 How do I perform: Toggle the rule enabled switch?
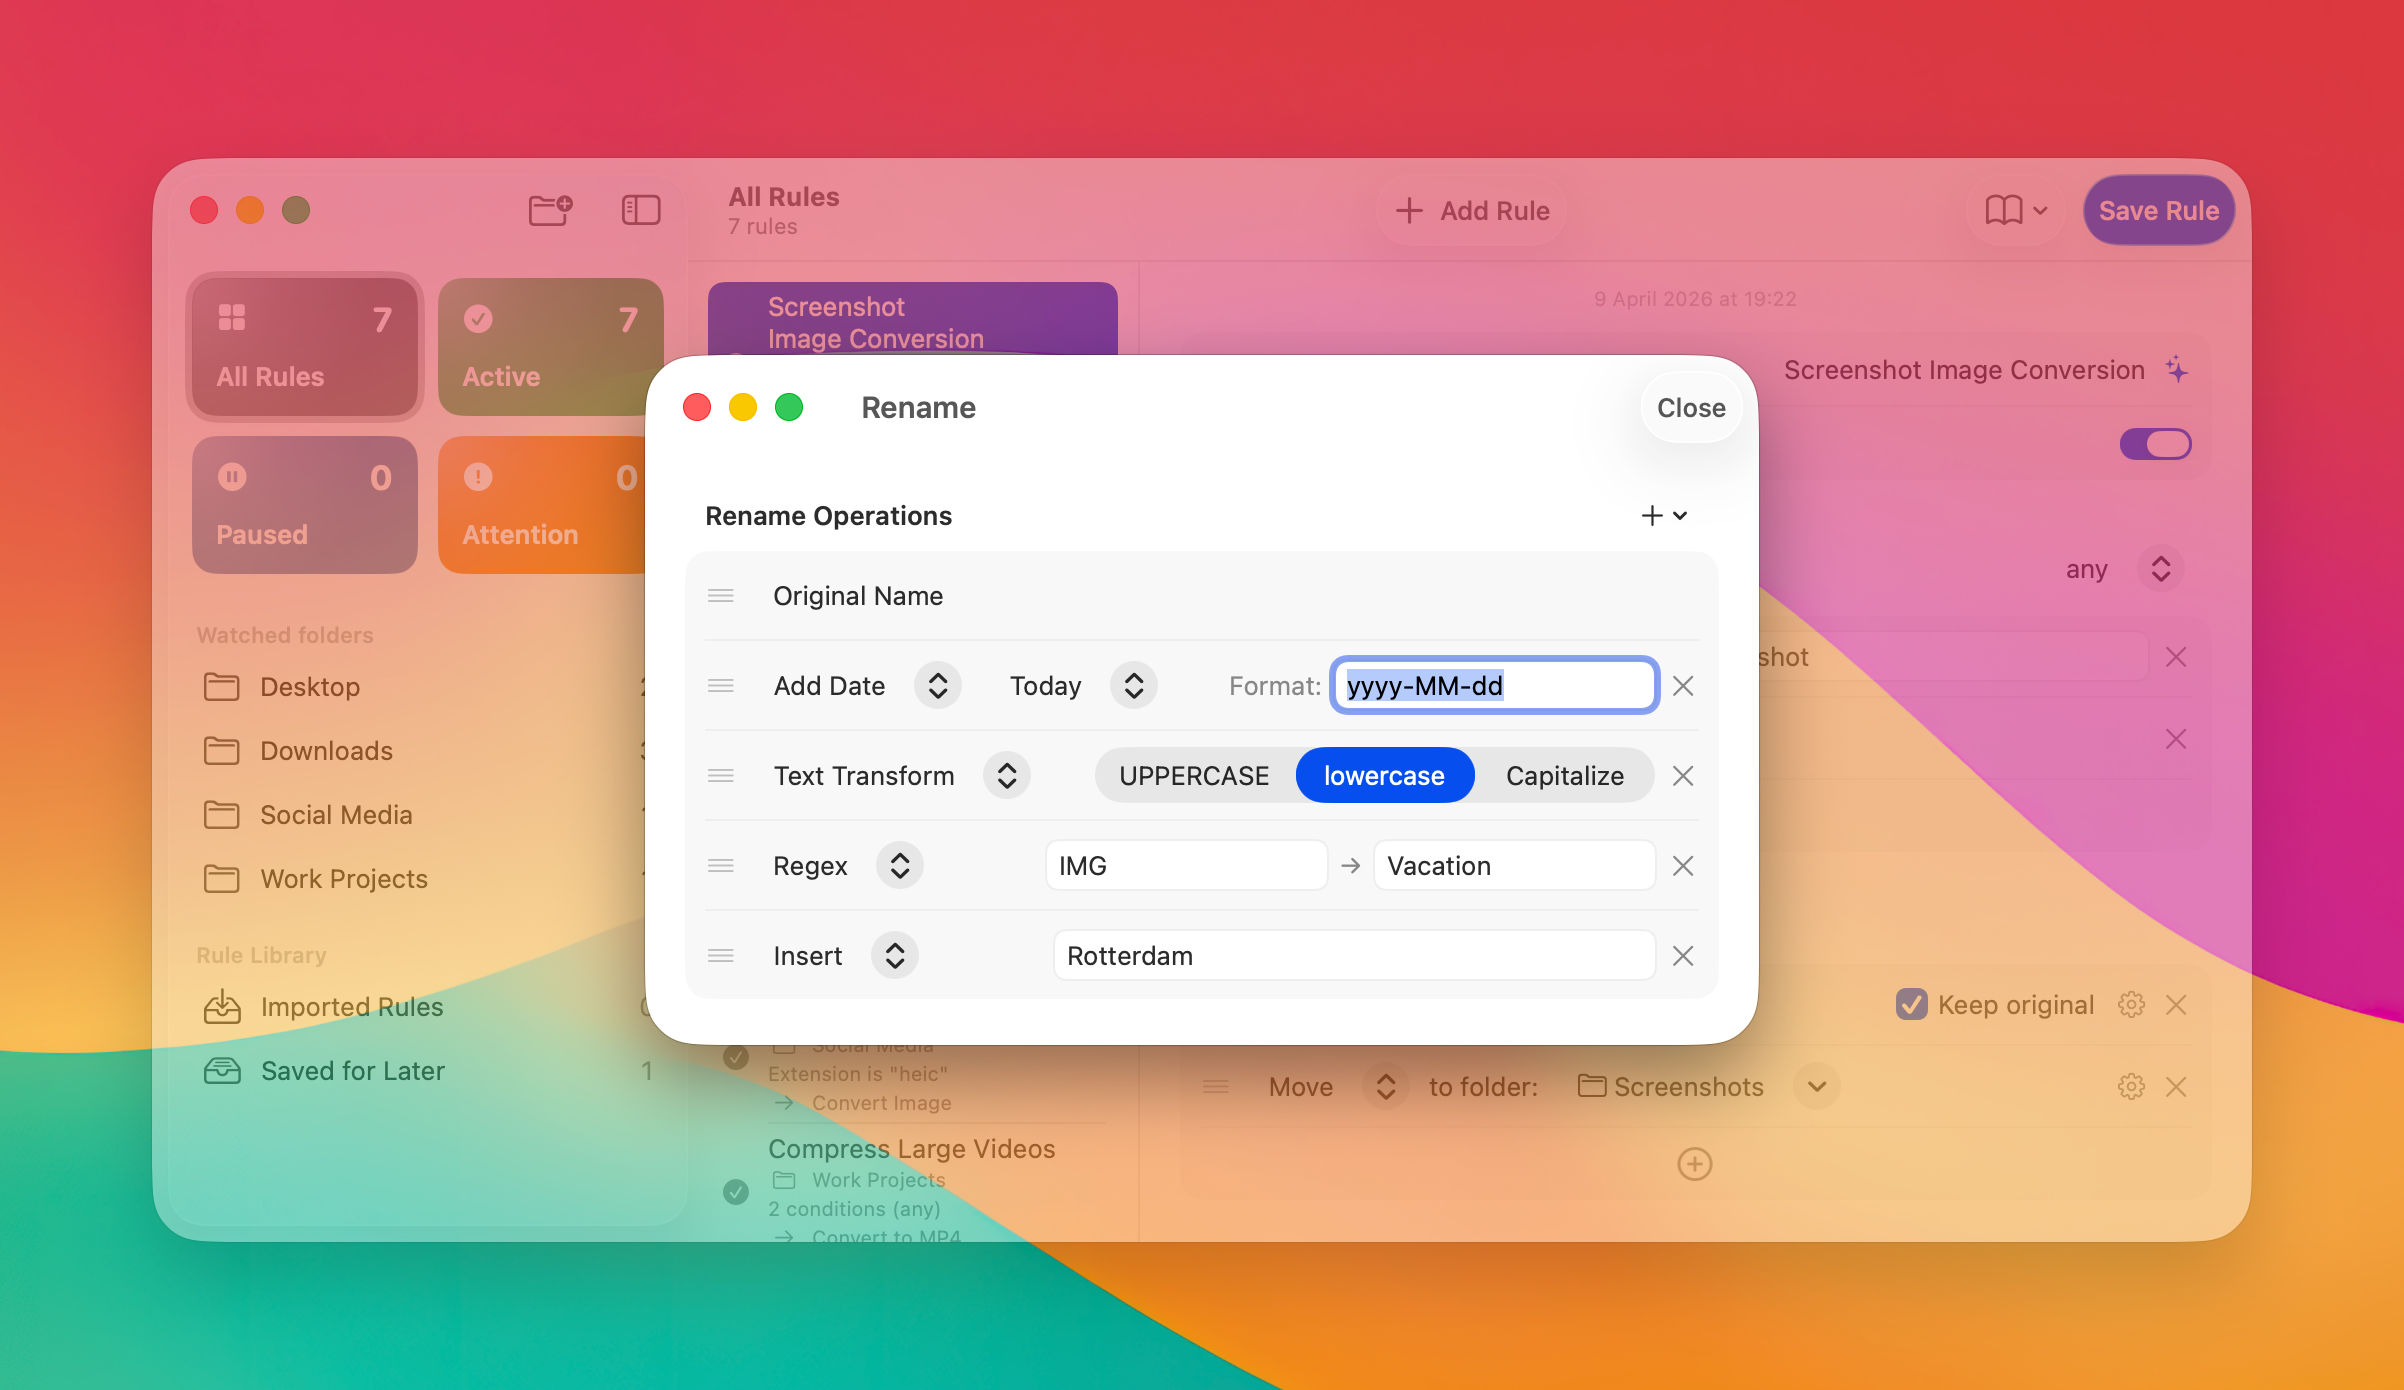click(2155, 444)
